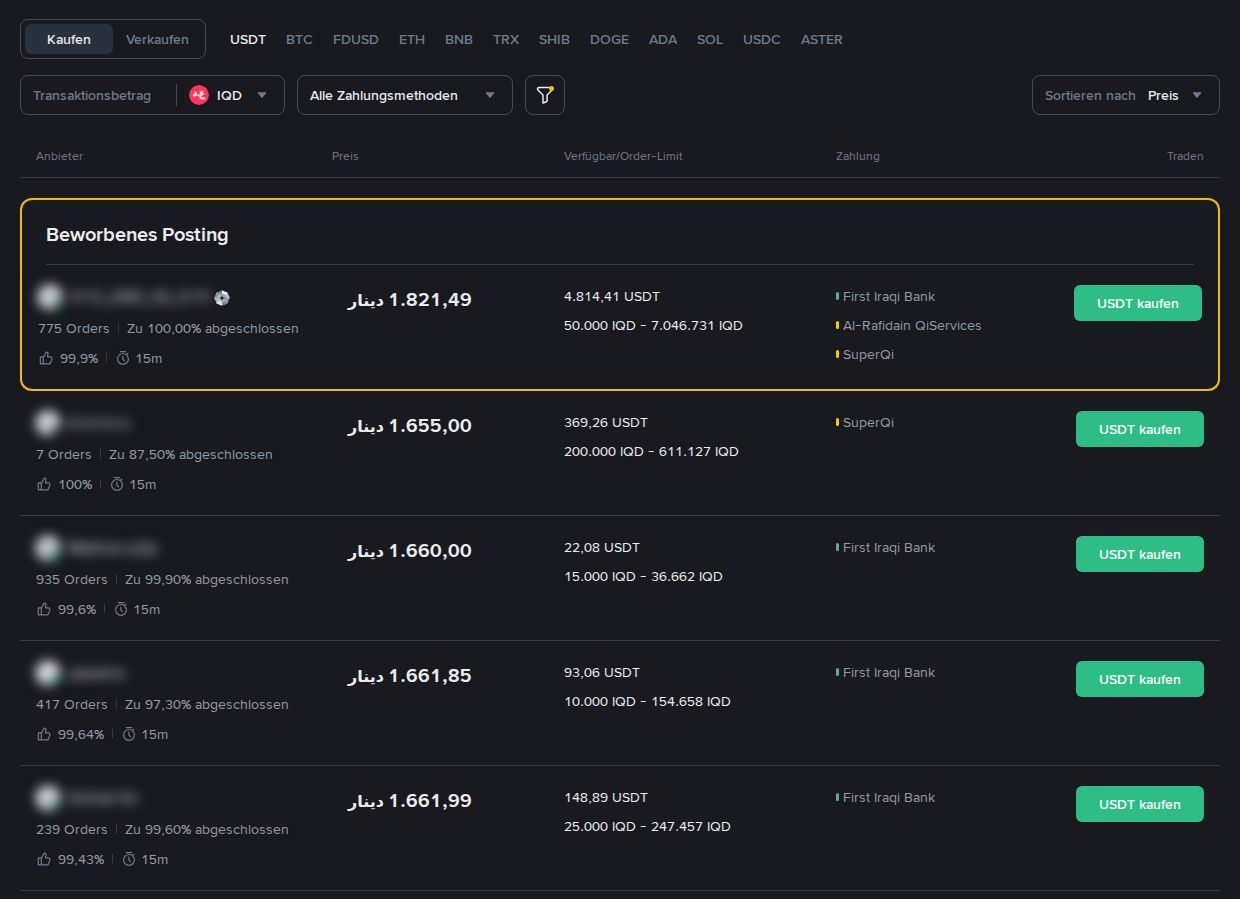
Task: Select the ASTER asset tab
Action: 822,39
